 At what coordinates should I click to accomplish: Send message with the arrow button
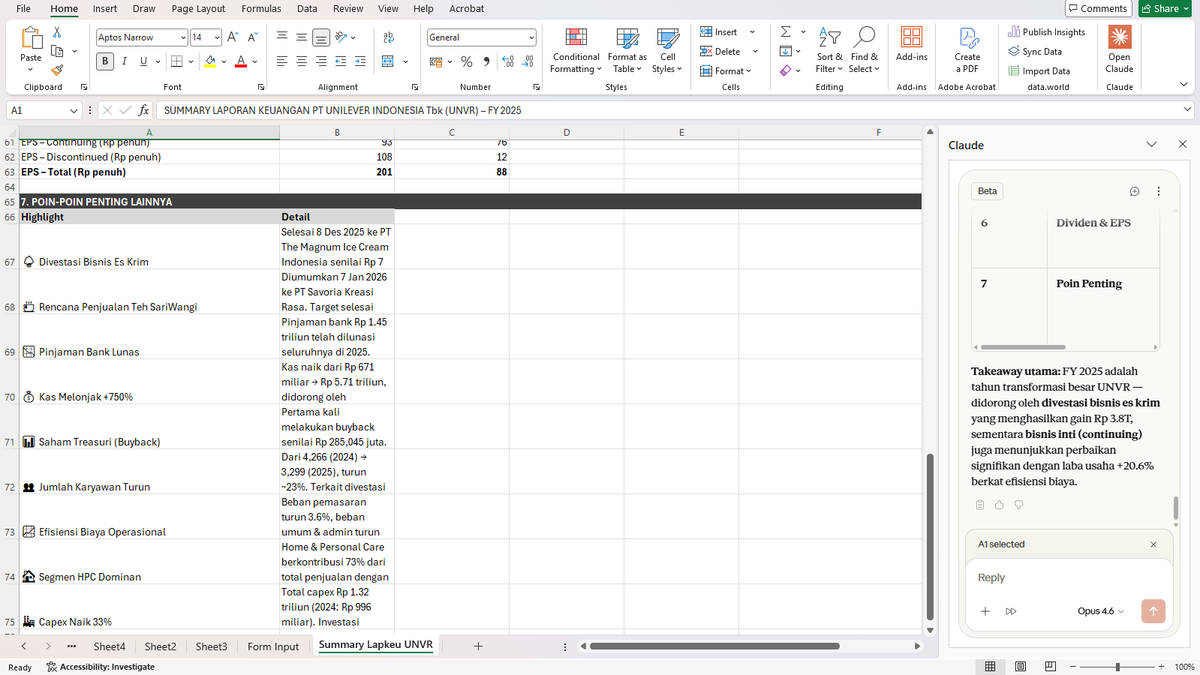(x=1153, y=611)
